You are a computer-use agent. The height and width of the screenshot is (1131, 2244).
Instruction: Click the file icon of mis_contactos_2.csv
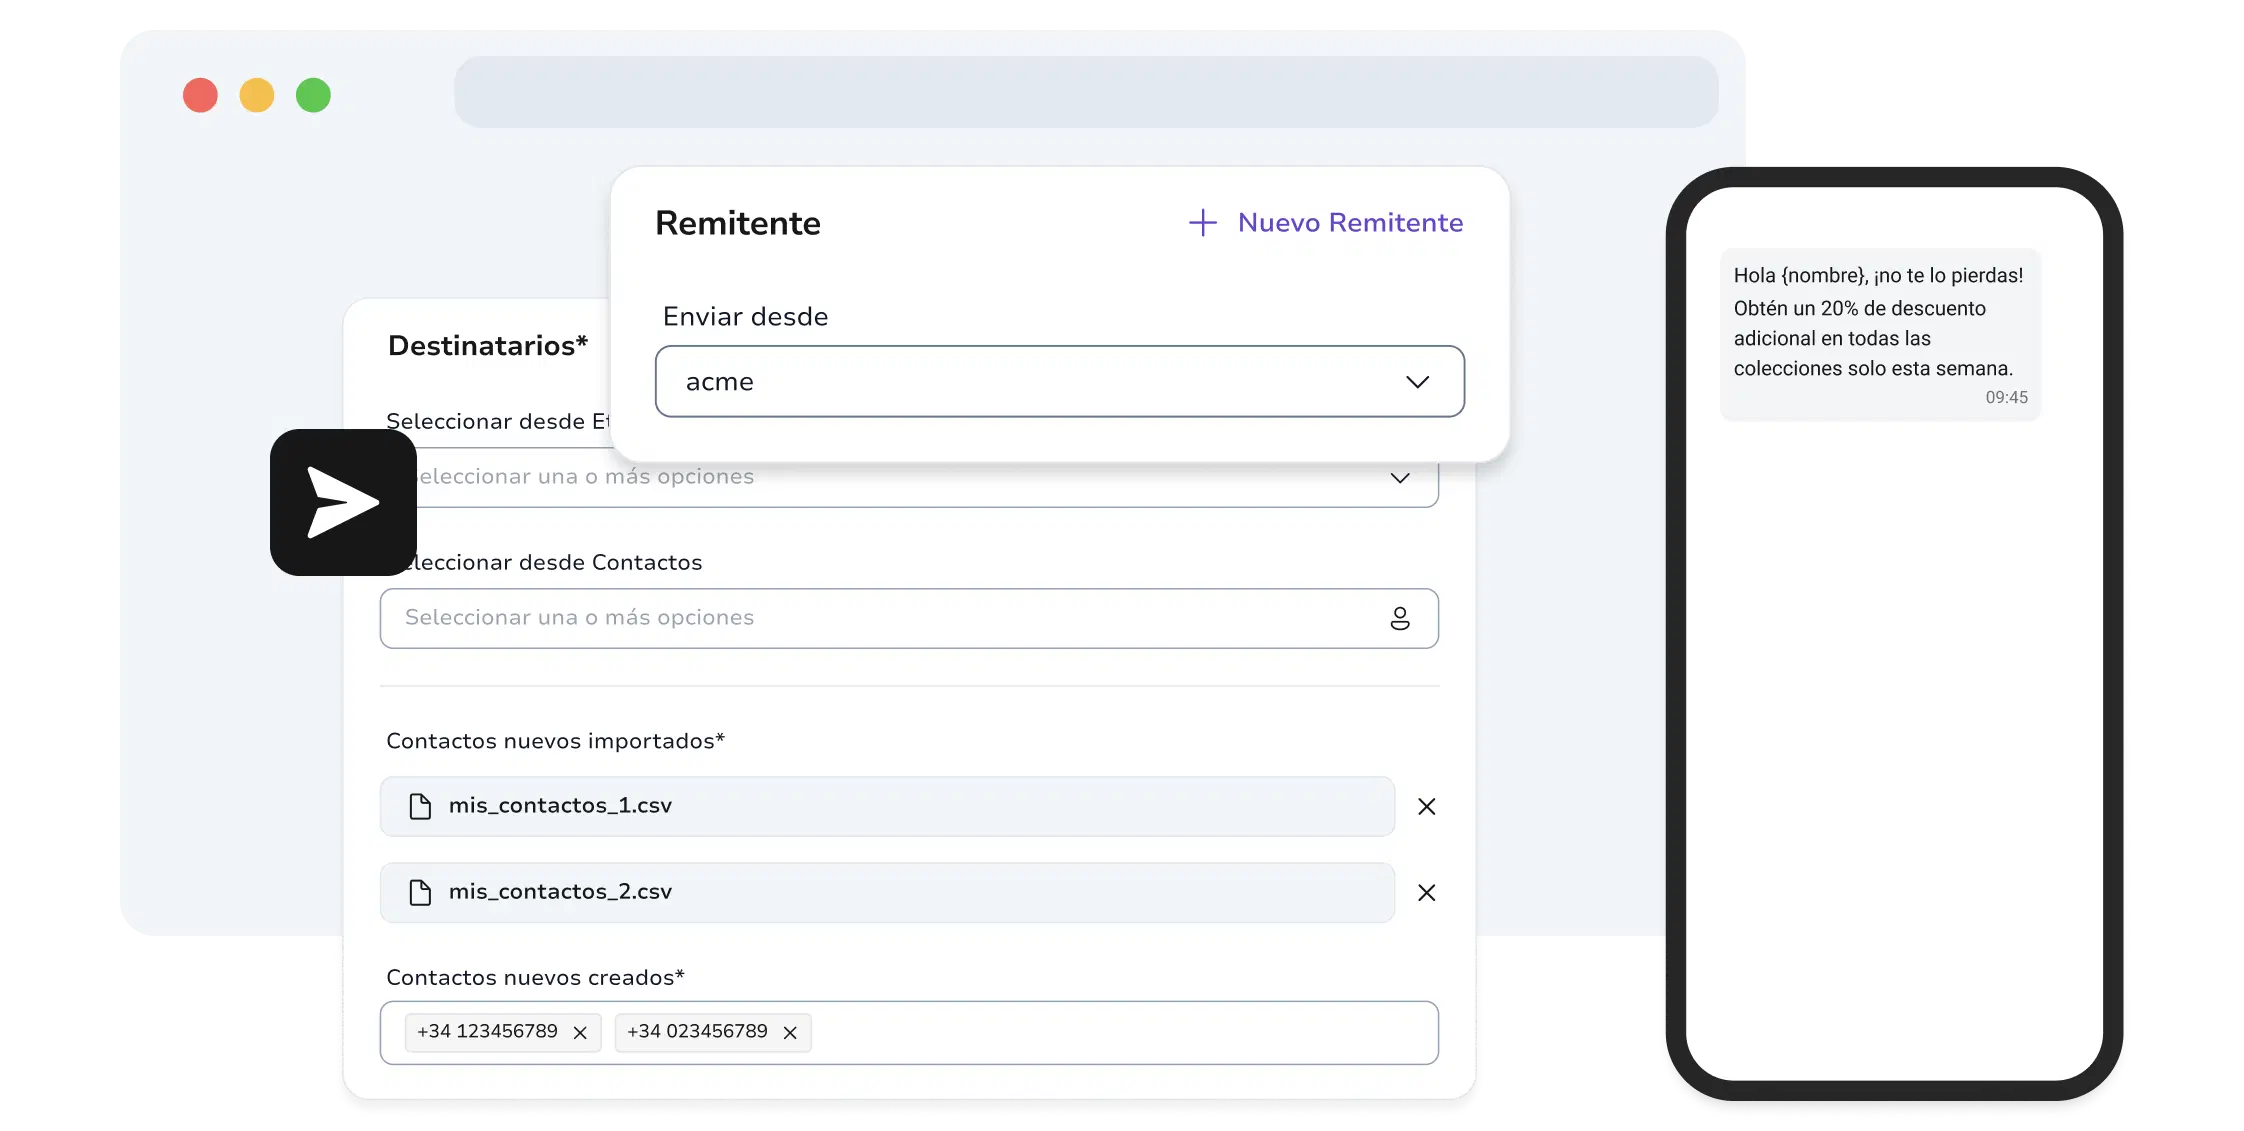[420, 892]
